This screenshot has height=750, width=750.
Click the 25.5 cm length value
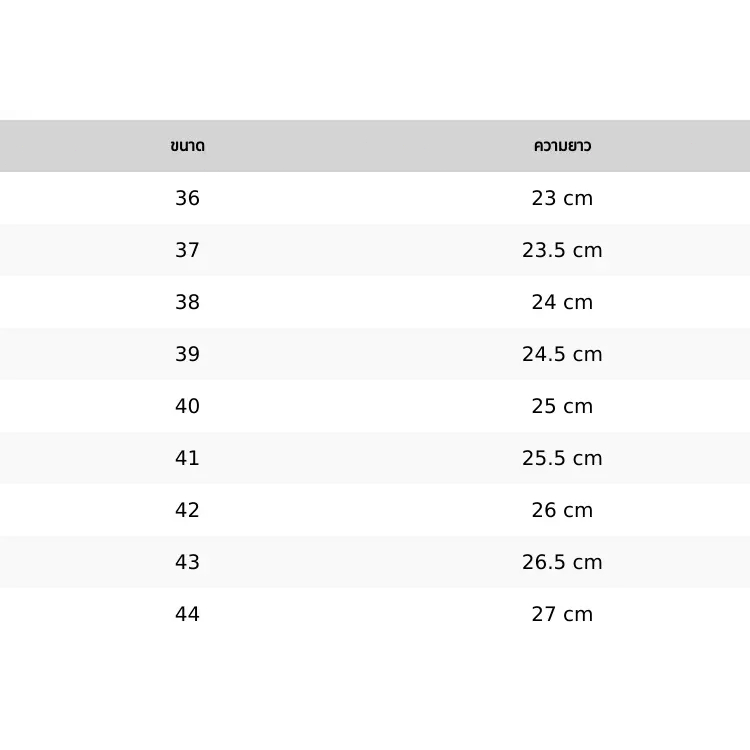(562, 458)
